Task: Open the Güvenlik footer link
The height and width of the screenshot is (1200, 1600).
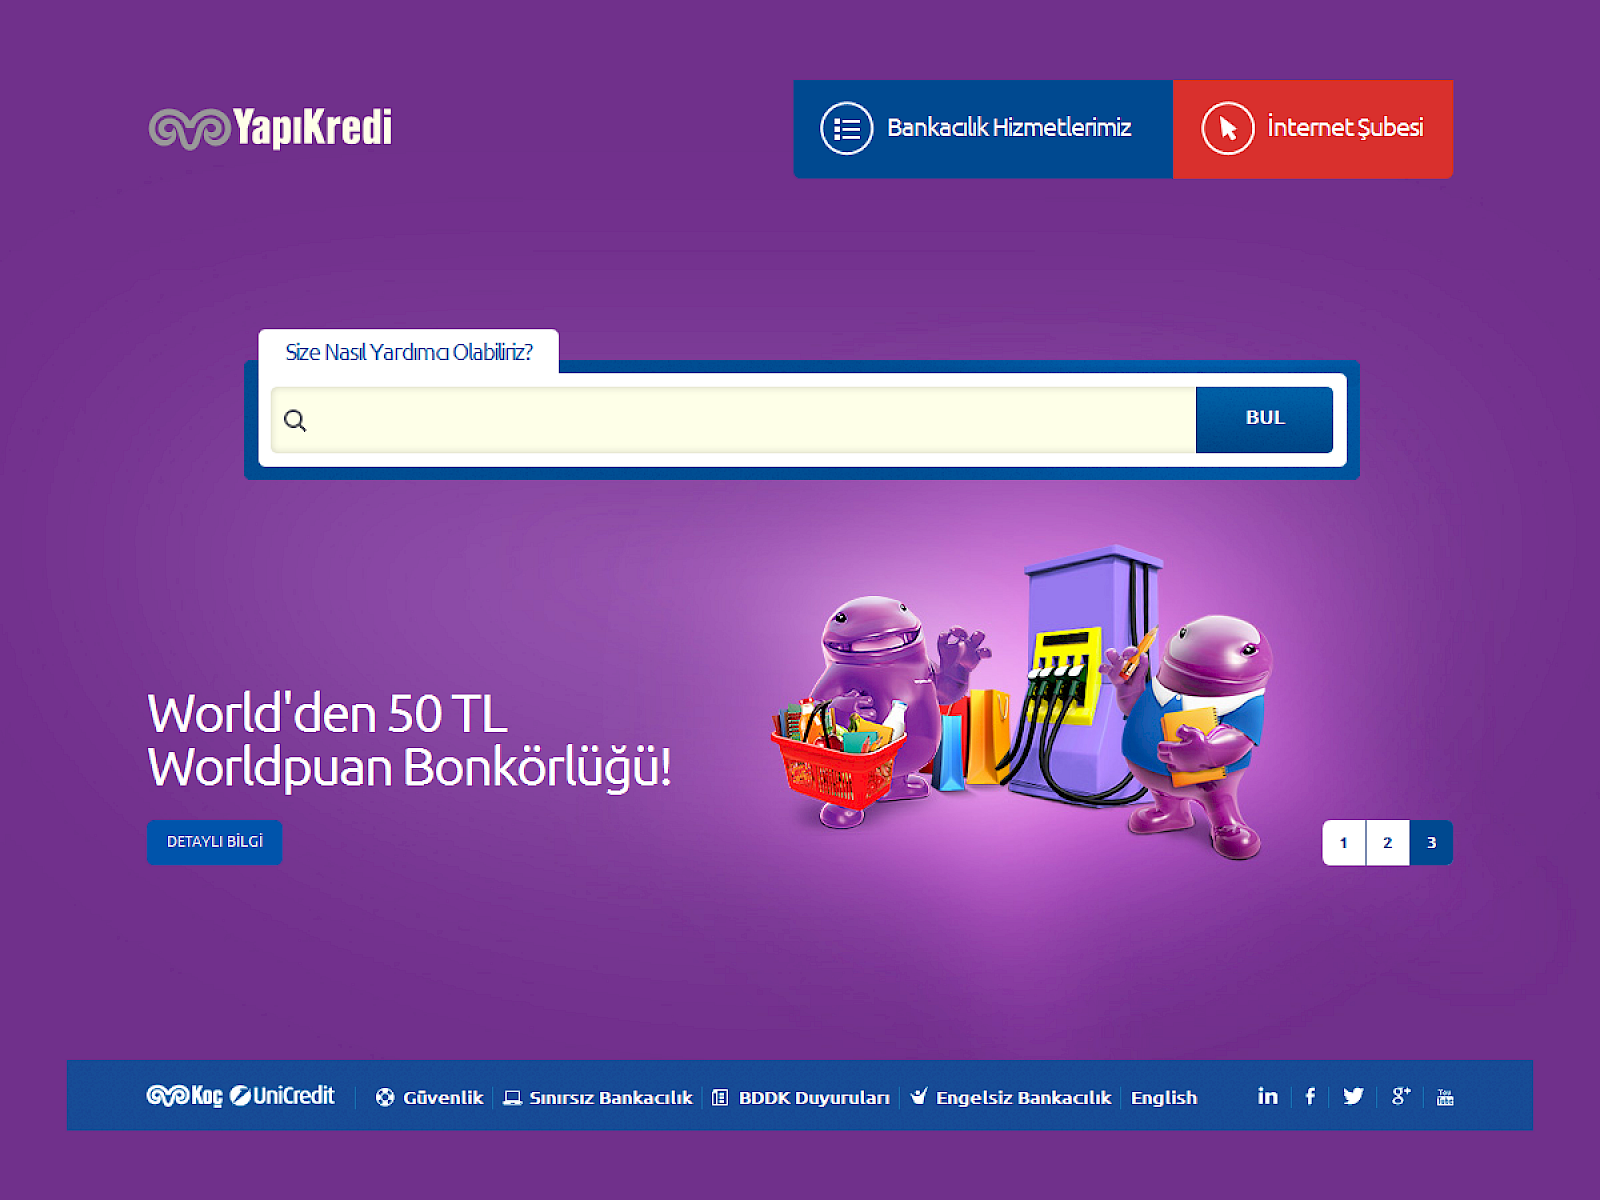Action: point(430,1097)
